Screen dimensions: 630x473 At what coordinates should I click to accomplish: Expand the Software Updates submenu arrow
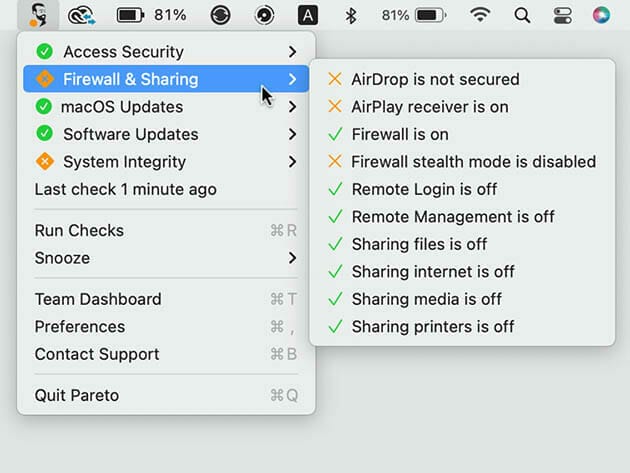pyautogui.click(x=292, y=134)
